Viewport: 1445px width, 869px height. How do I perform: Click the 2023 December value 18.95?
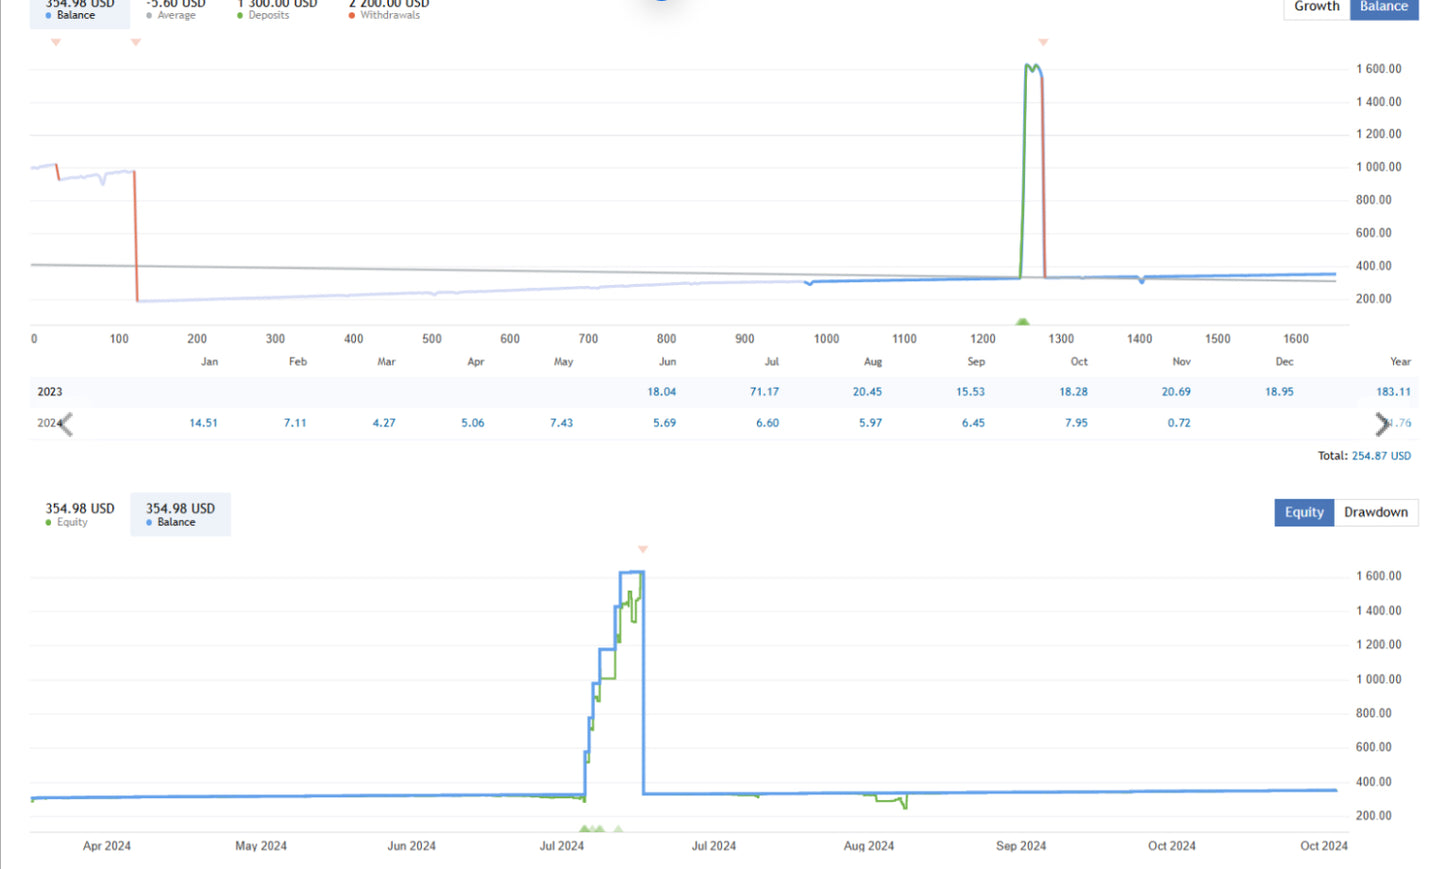pyautogui.click(x=1280, y=392)
